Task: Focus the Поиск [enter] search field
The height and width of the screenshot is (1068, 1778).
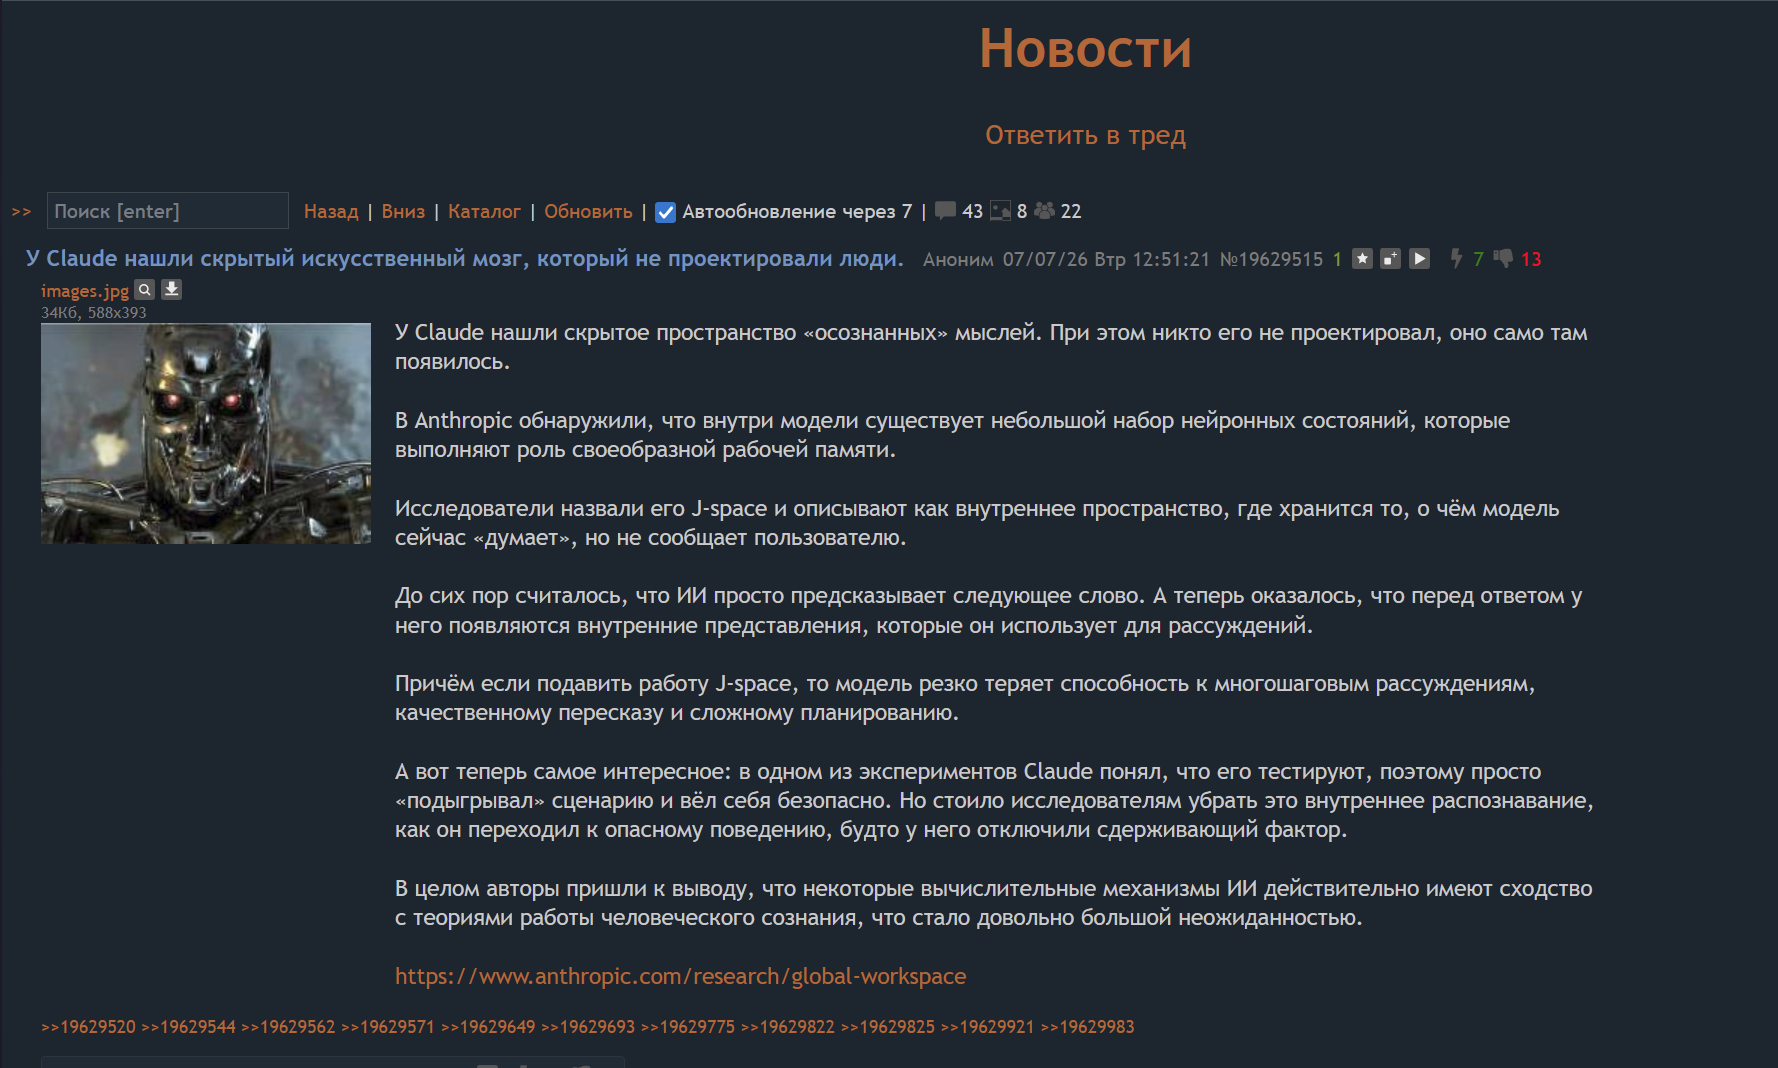Action: (x=168, y=211)
